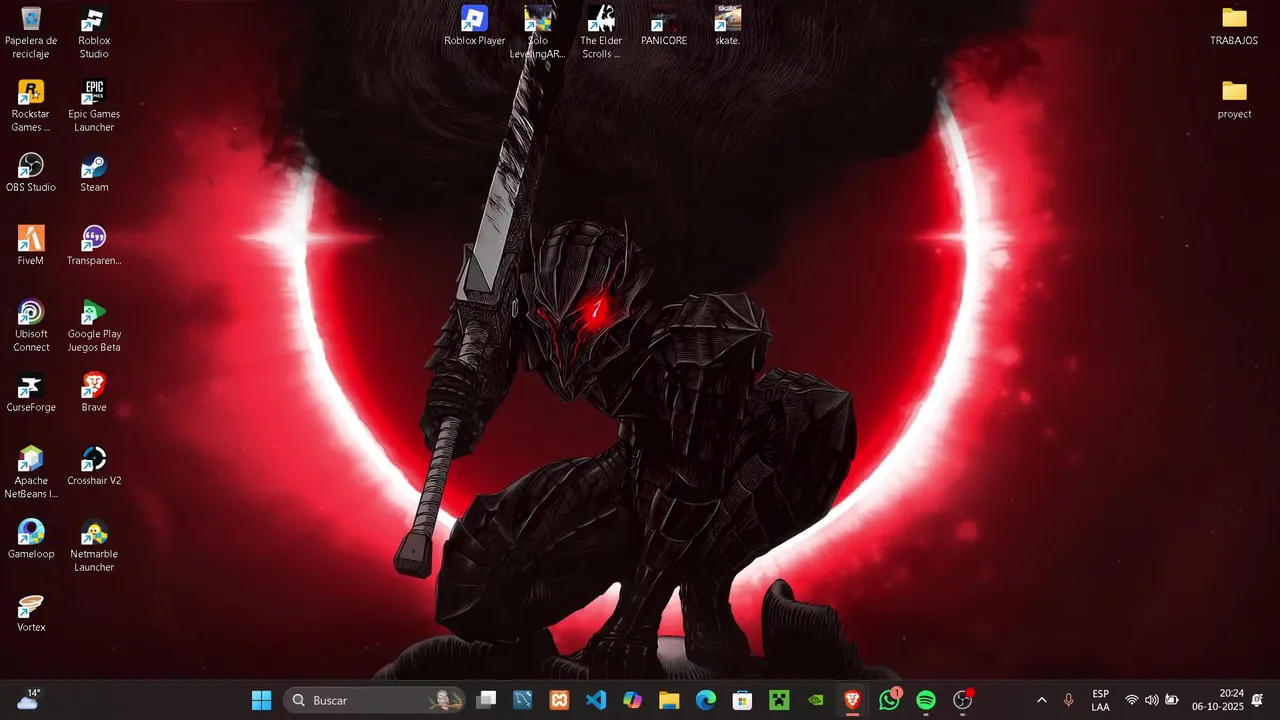Select Google Play Juegos Beta shortcut
Viewport: 1280px width, 720px height.
tap(94, 325)
